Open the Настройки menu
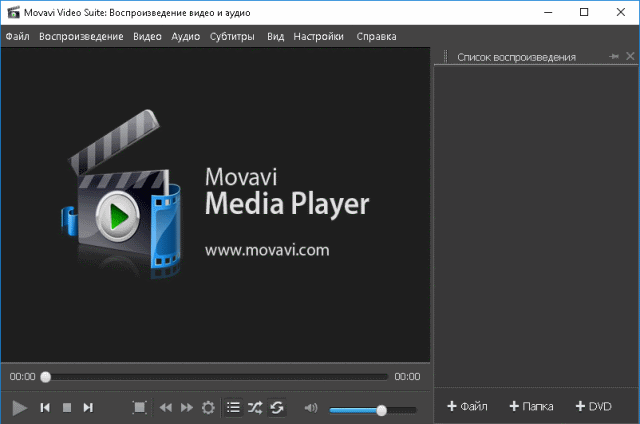Viewport: 640px width, 424px height. [319, 36]
